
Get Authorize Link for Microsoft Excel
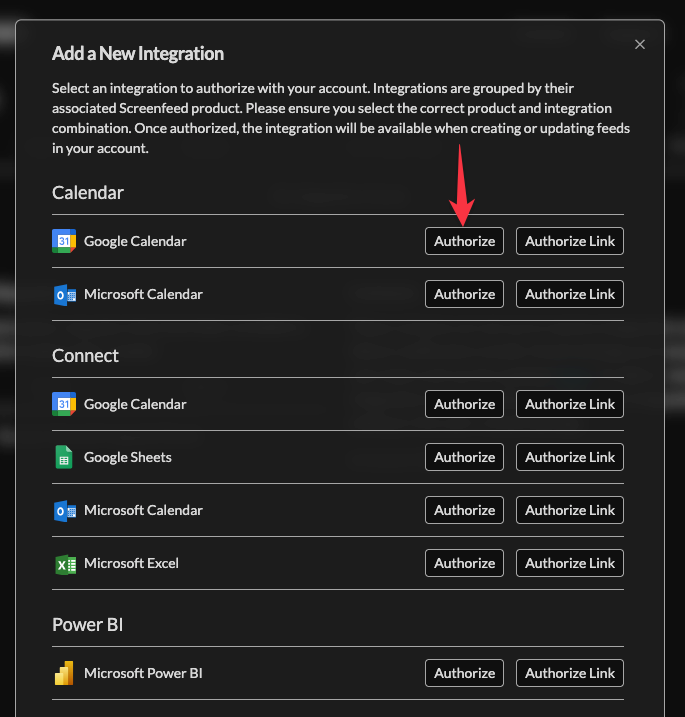click(x=570, y=563)
